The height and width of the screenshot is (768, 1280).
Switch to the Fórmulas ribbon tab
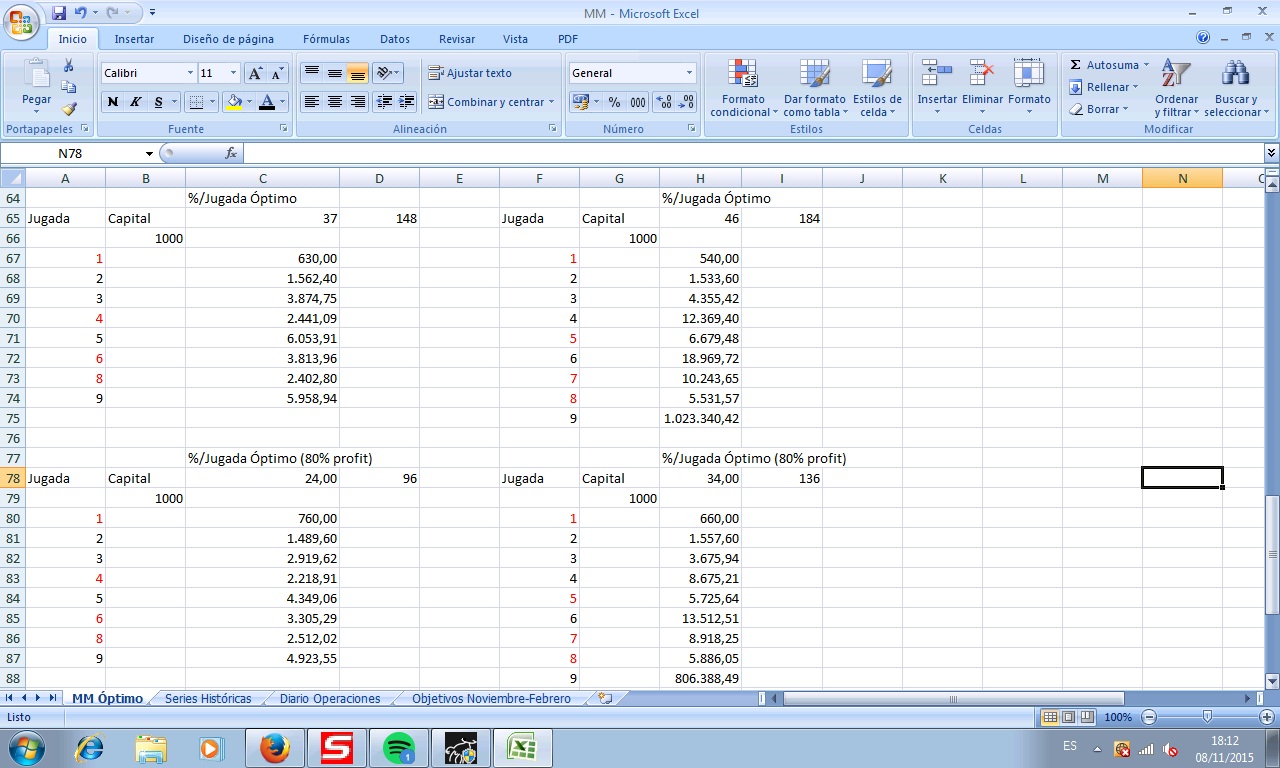(326, 39)
